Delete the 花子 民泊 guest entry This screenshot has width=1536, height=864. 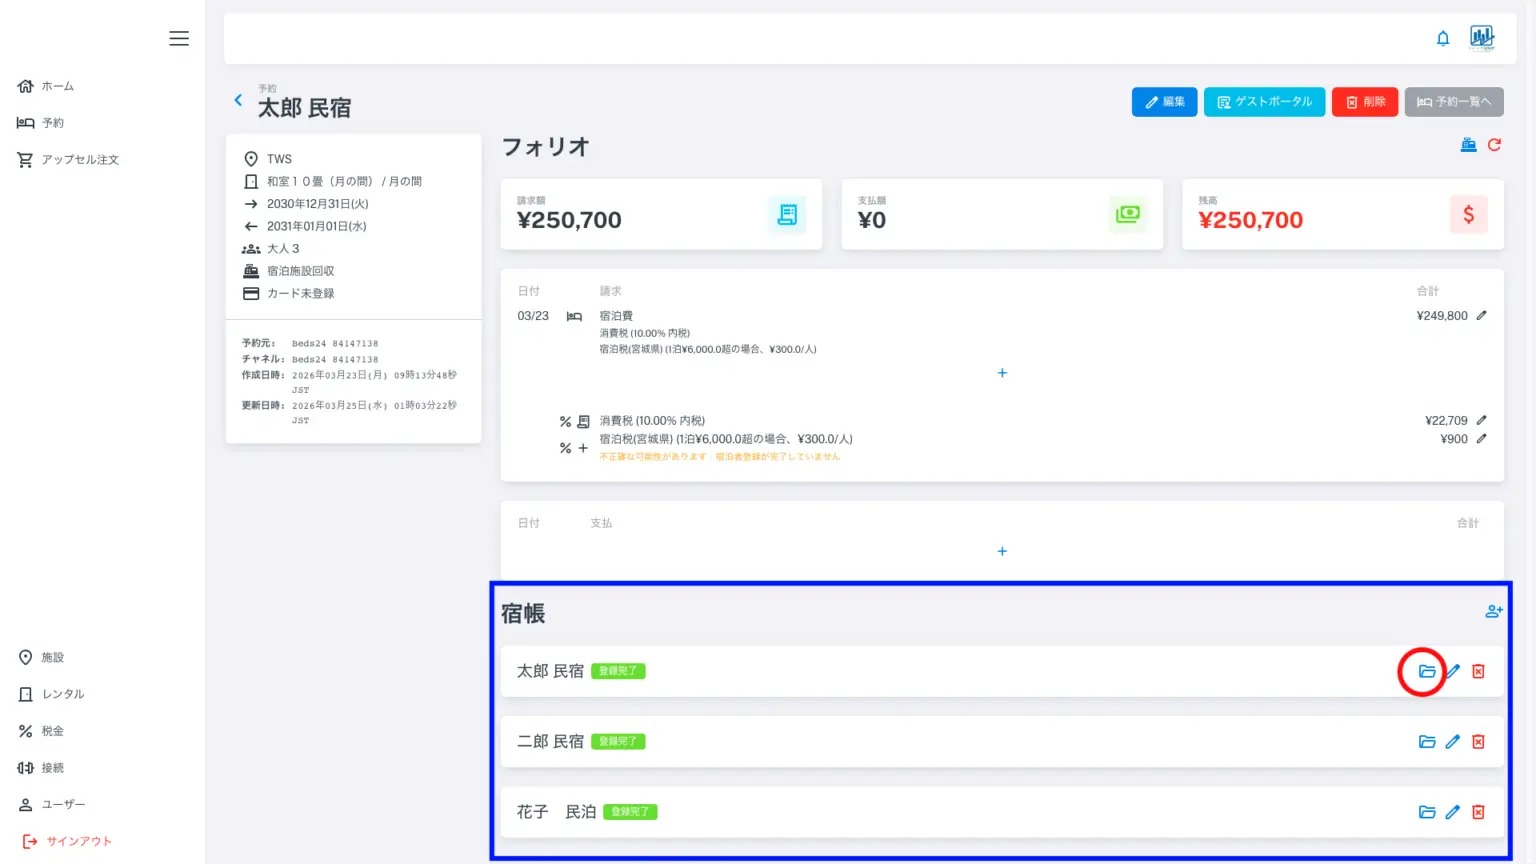point(1478,812)
